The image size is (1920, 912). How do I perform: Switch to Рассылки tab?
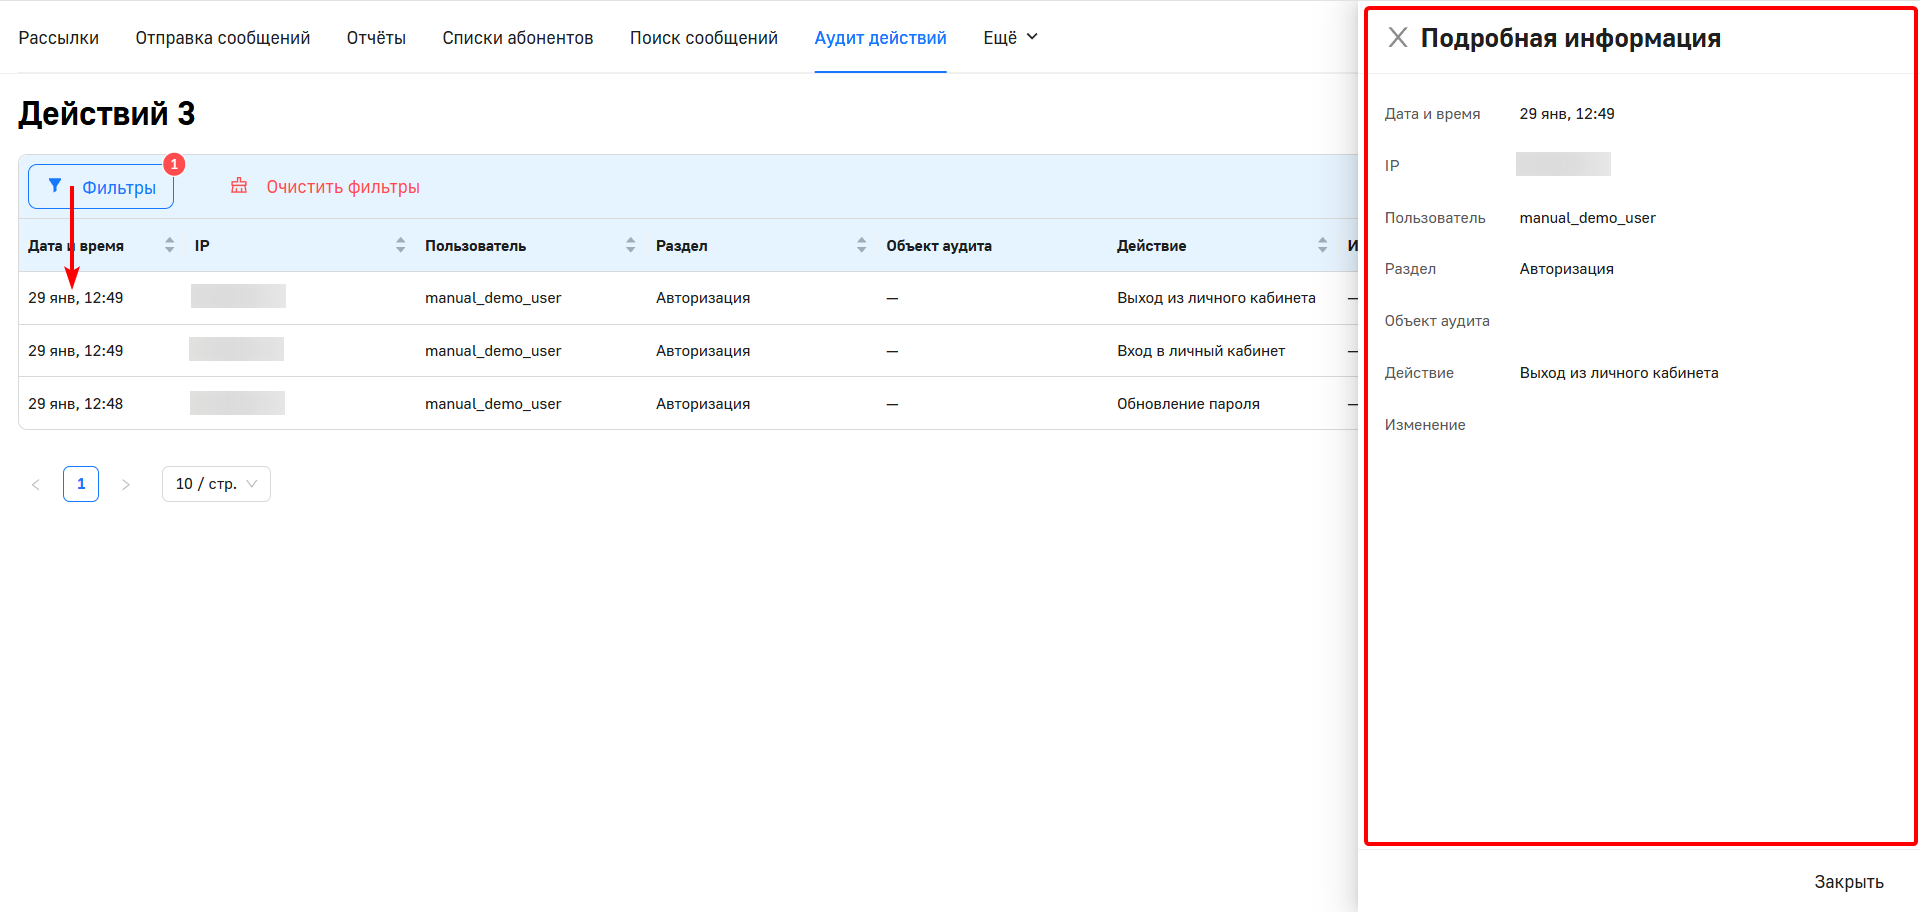click(58, 38)
